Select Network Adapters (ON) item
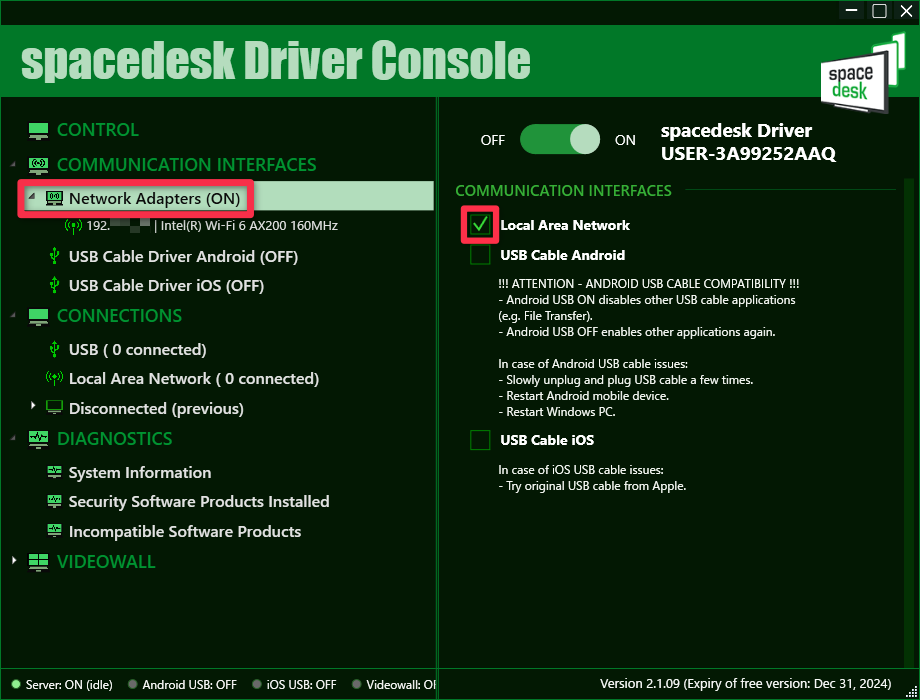920x700 pixels. [154, 198]
